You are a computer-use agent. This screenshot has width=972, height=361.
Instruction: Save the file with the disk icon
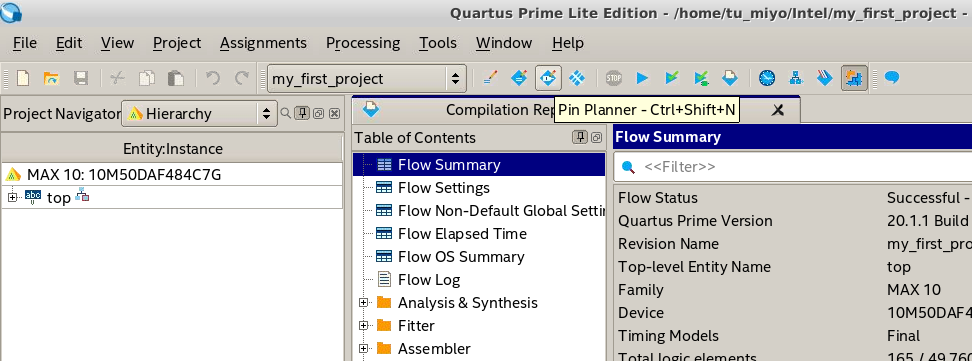tap(81, 78)
